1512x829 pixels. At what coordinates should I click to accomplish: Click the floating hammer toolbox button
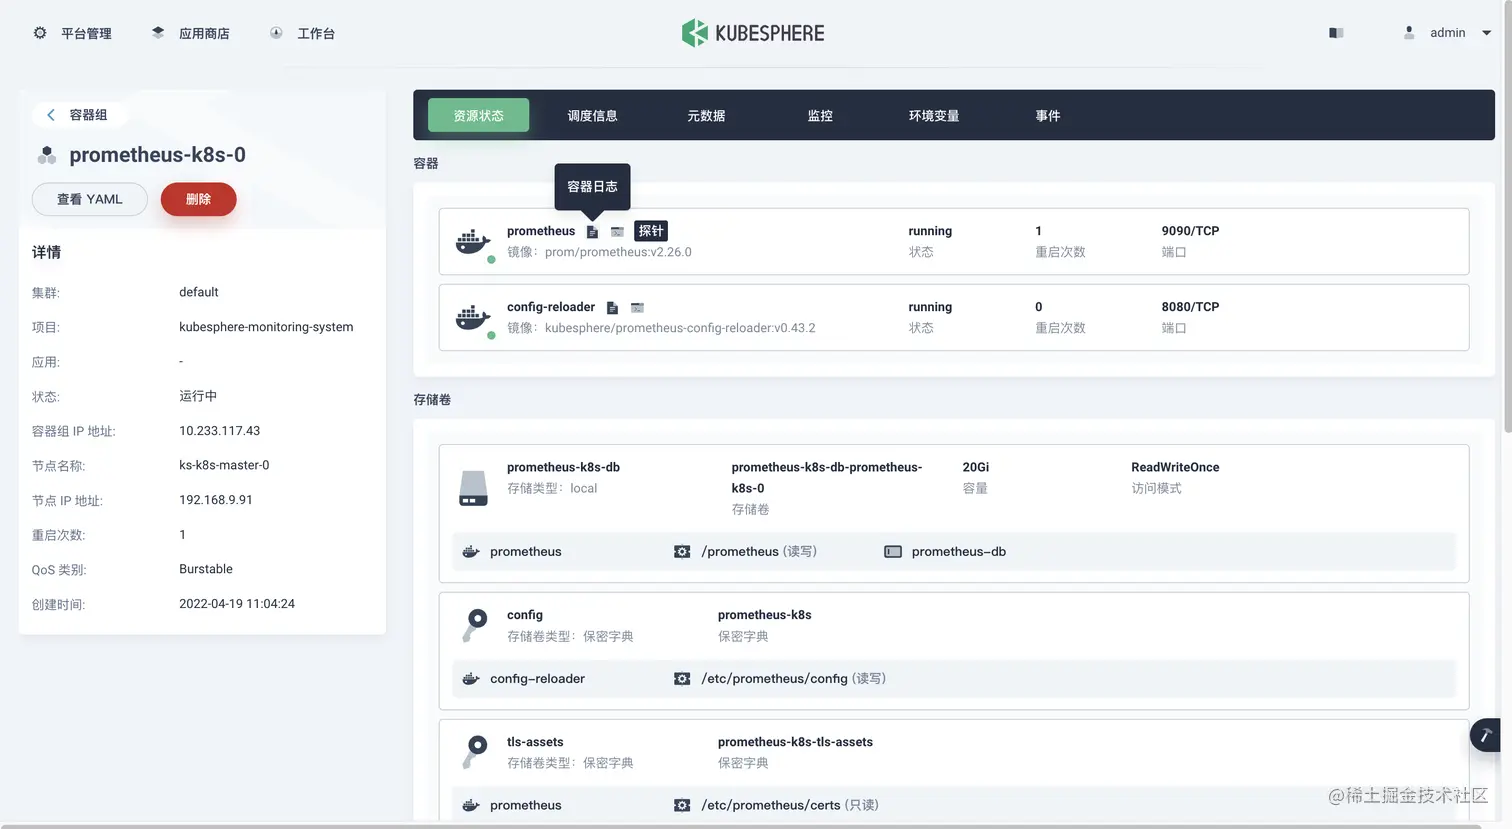[1486, 736]
